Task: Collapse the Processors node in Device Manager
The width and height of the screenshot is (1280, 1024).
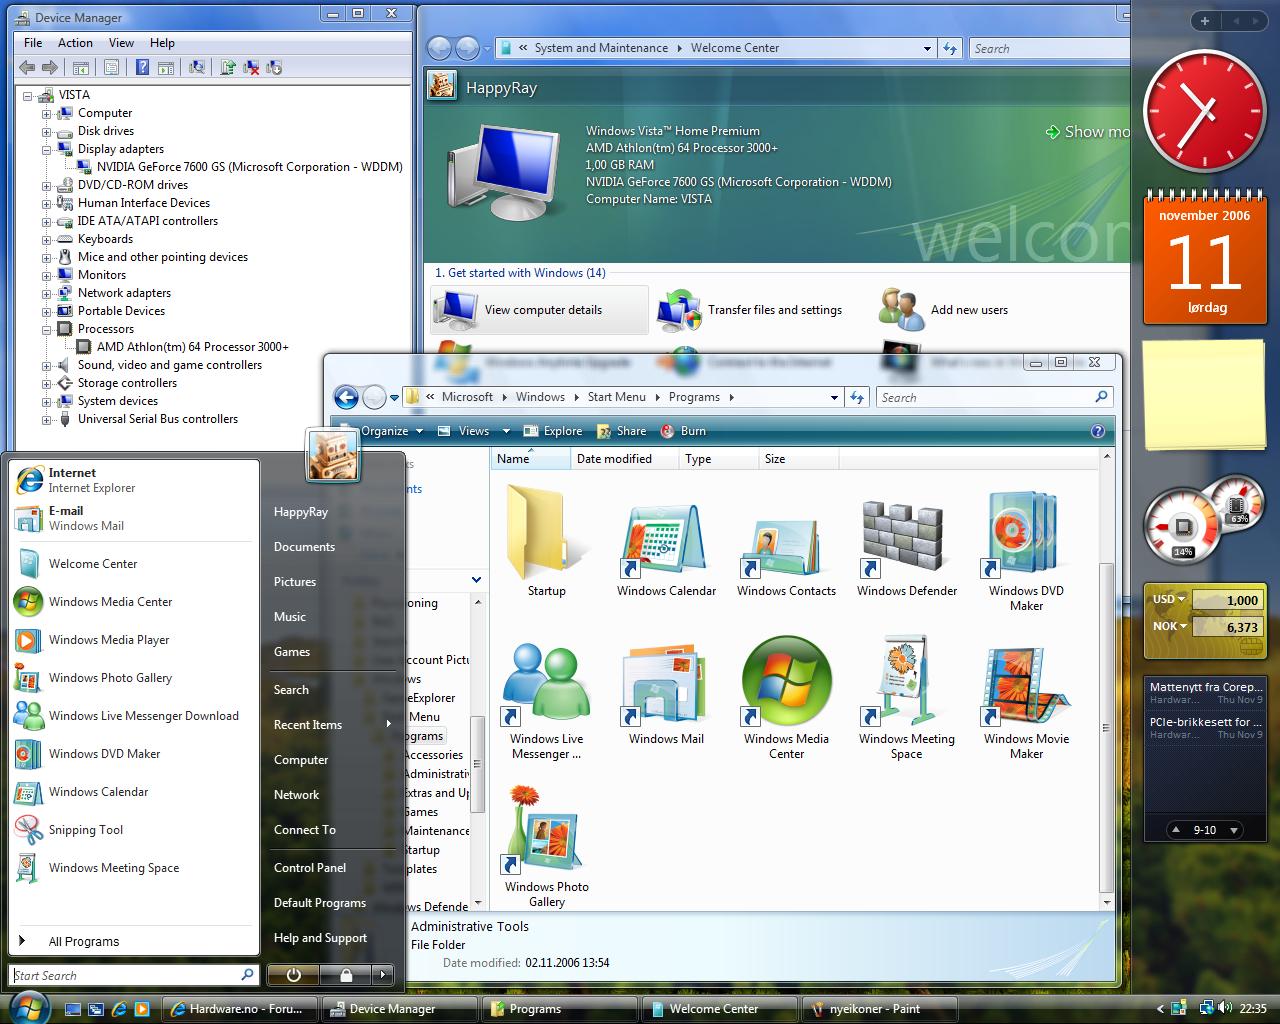Action: (x=46, y=329)
